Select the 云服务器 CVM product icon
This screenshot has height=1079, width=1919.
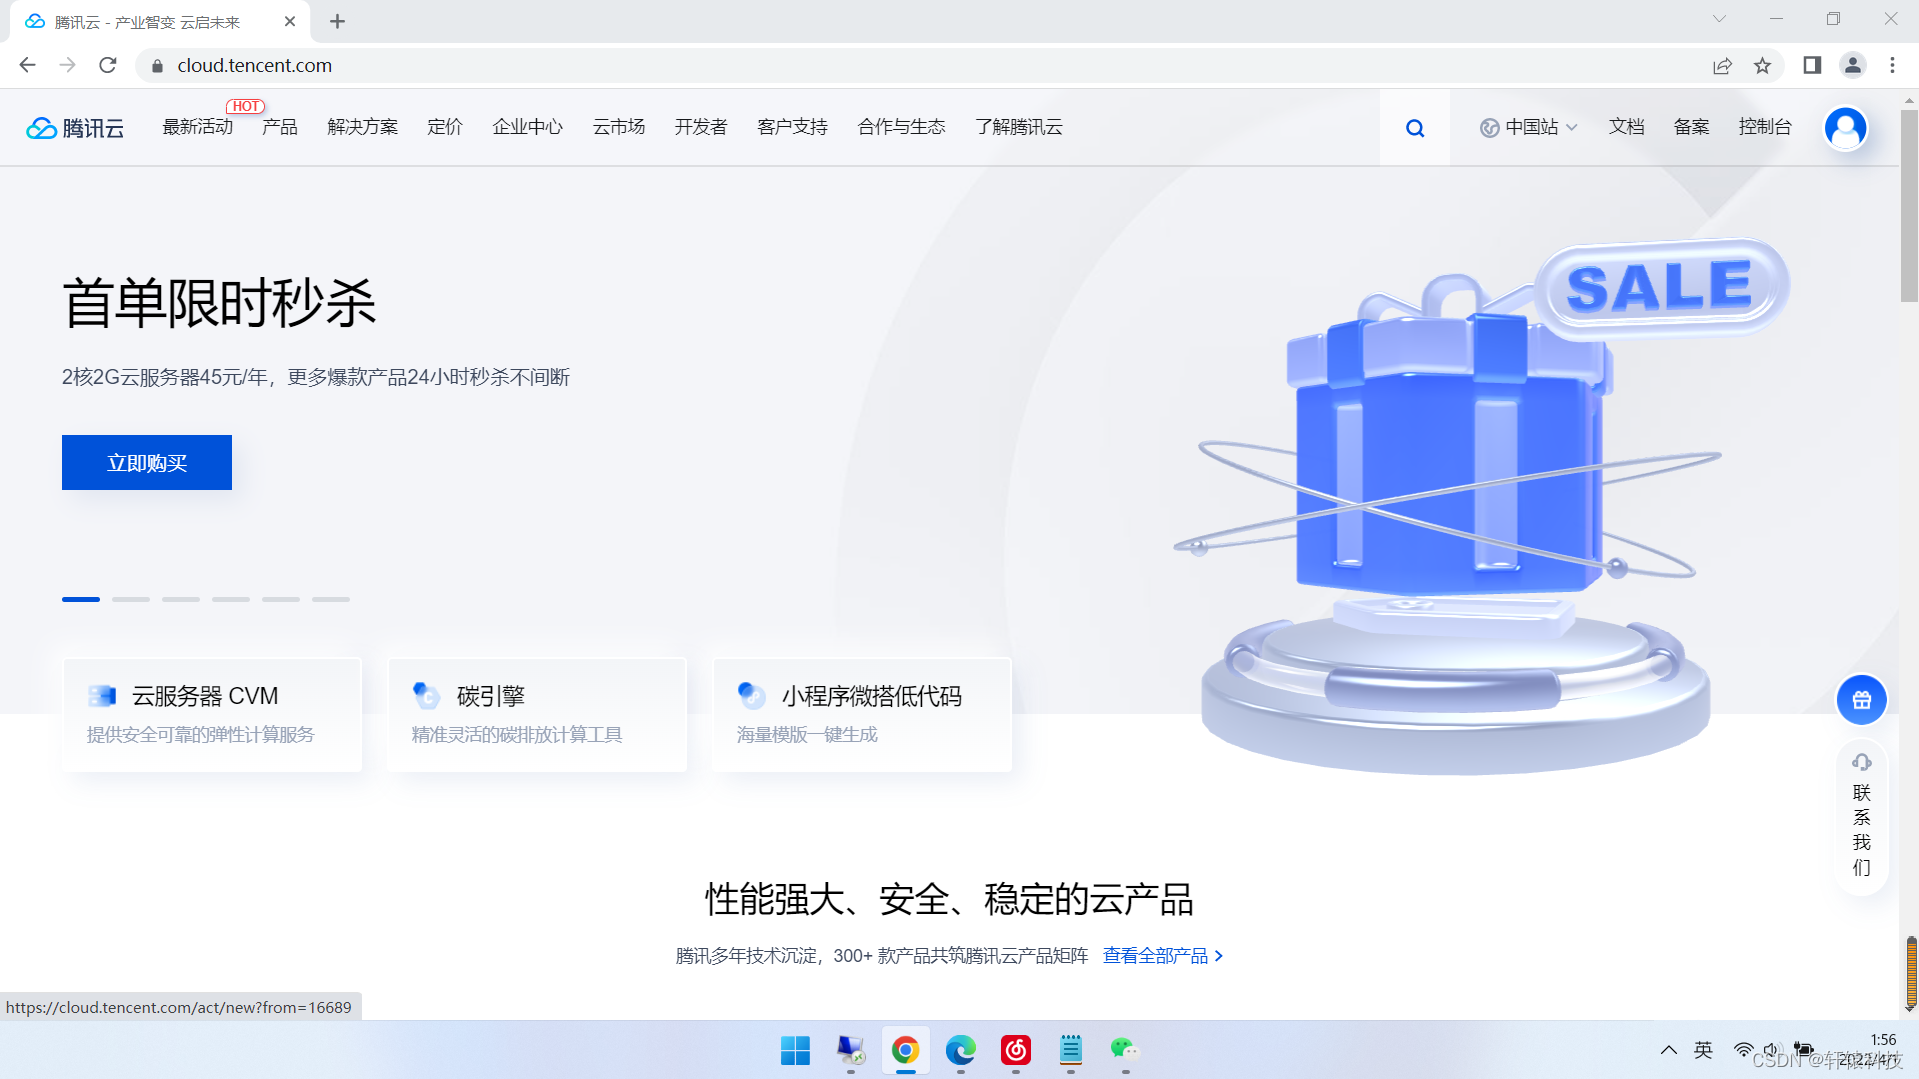click(103, 695)
